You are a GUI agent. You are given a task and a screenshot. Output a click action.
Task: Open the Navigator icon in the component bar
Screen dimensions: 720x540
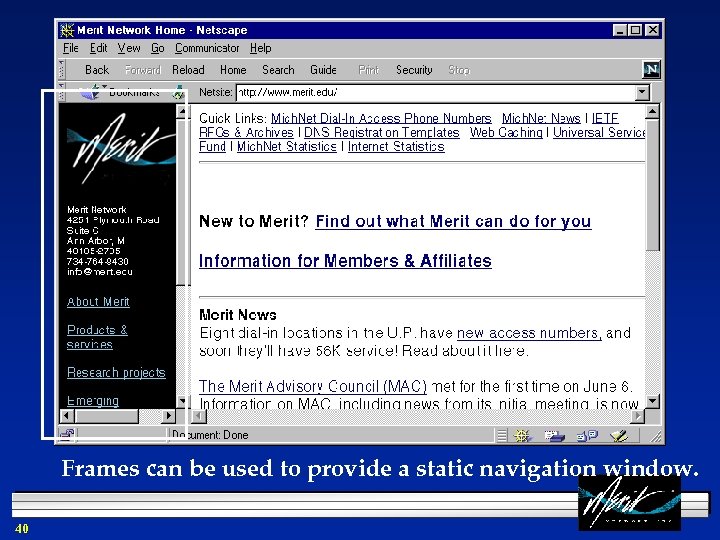pos(523,435)
